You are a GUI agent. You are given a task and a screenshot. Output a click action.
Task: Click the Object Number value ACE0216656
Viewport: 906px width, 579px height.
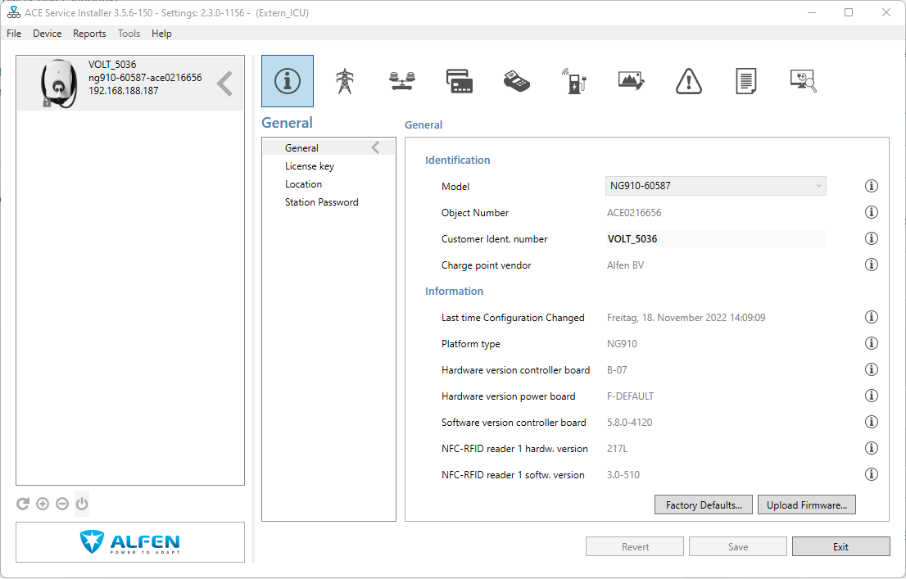tap(634, 213)
